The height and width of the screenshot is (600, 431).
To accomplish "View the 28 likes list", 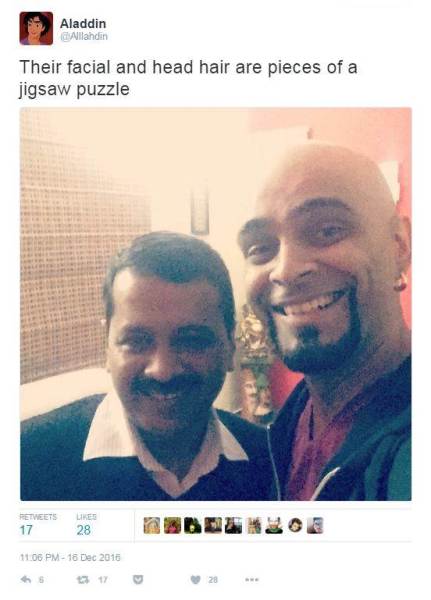I will tap(86, 525).
